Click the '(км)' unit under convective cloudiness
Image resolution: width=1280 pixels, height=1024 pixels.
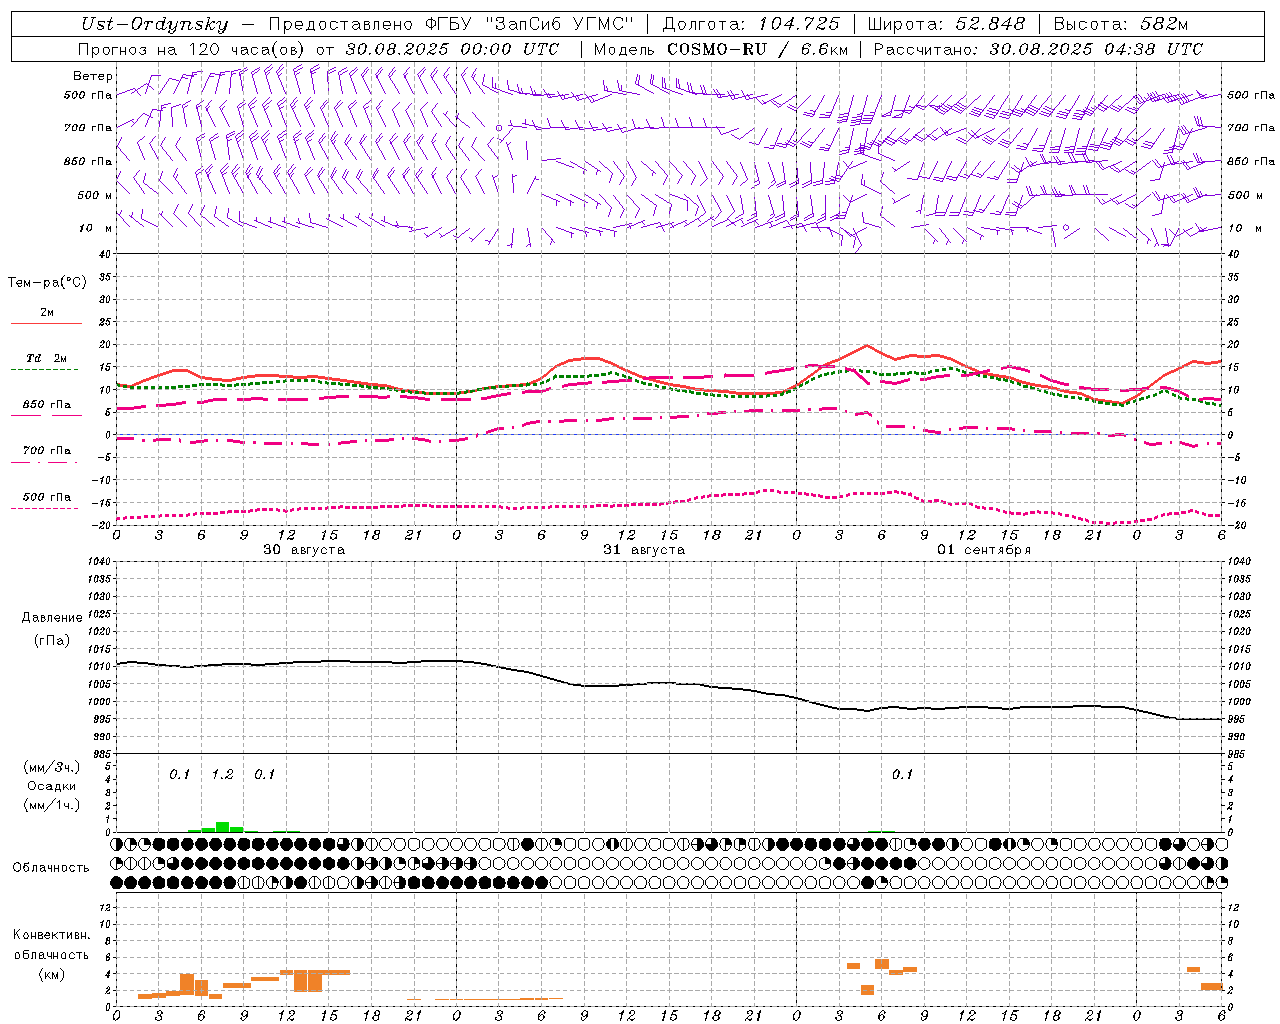(x=52, y=974)
